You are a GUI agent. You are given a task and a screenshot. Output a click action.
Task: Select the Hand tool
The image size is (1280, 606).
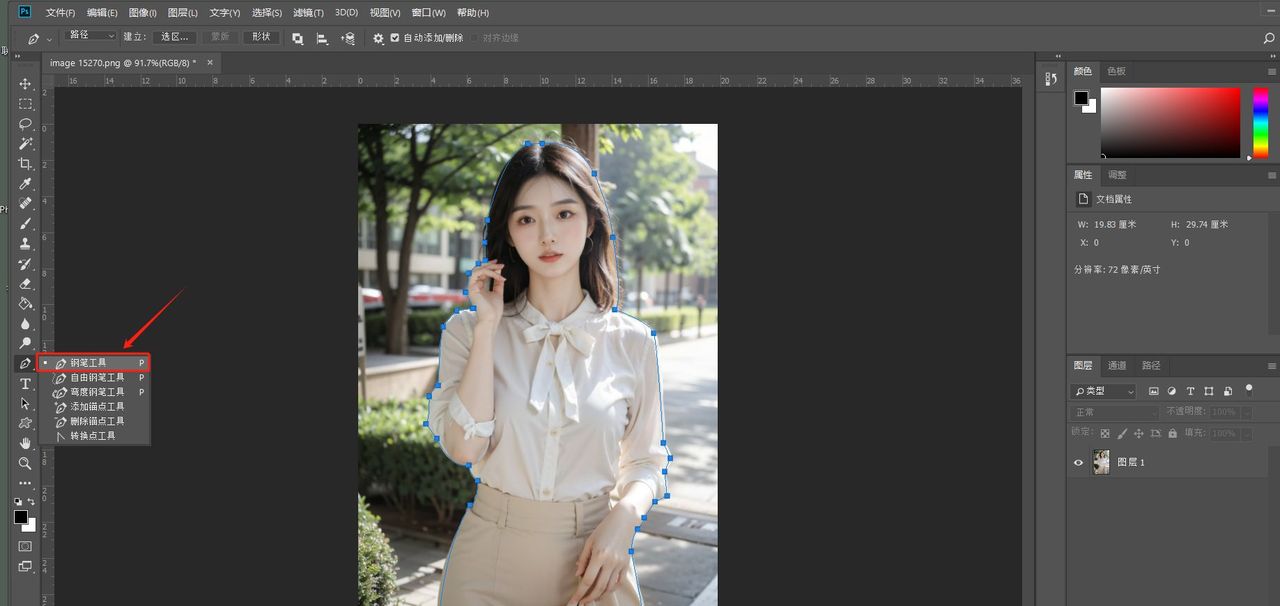coord(25,443)
